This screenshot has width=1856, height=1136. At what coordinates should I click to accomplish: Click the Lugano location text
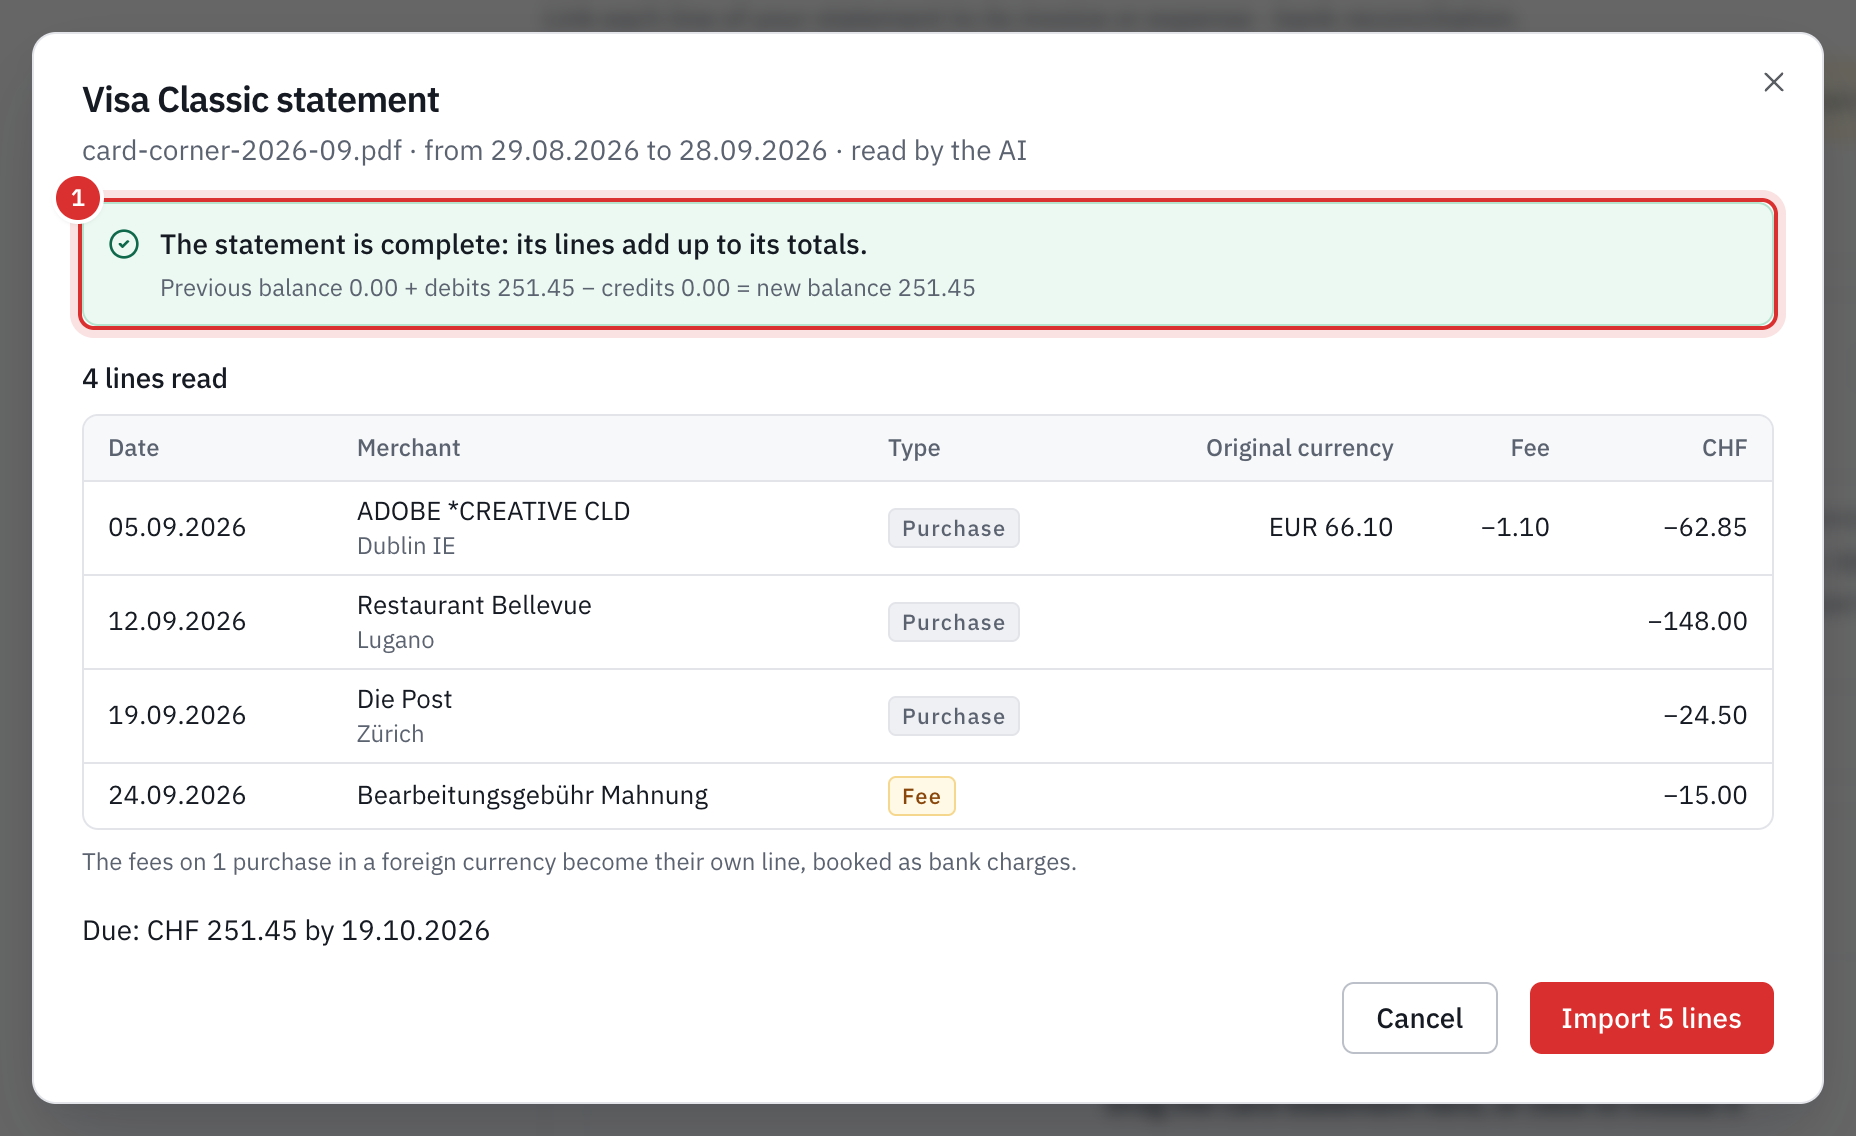(x=395, y=640)
